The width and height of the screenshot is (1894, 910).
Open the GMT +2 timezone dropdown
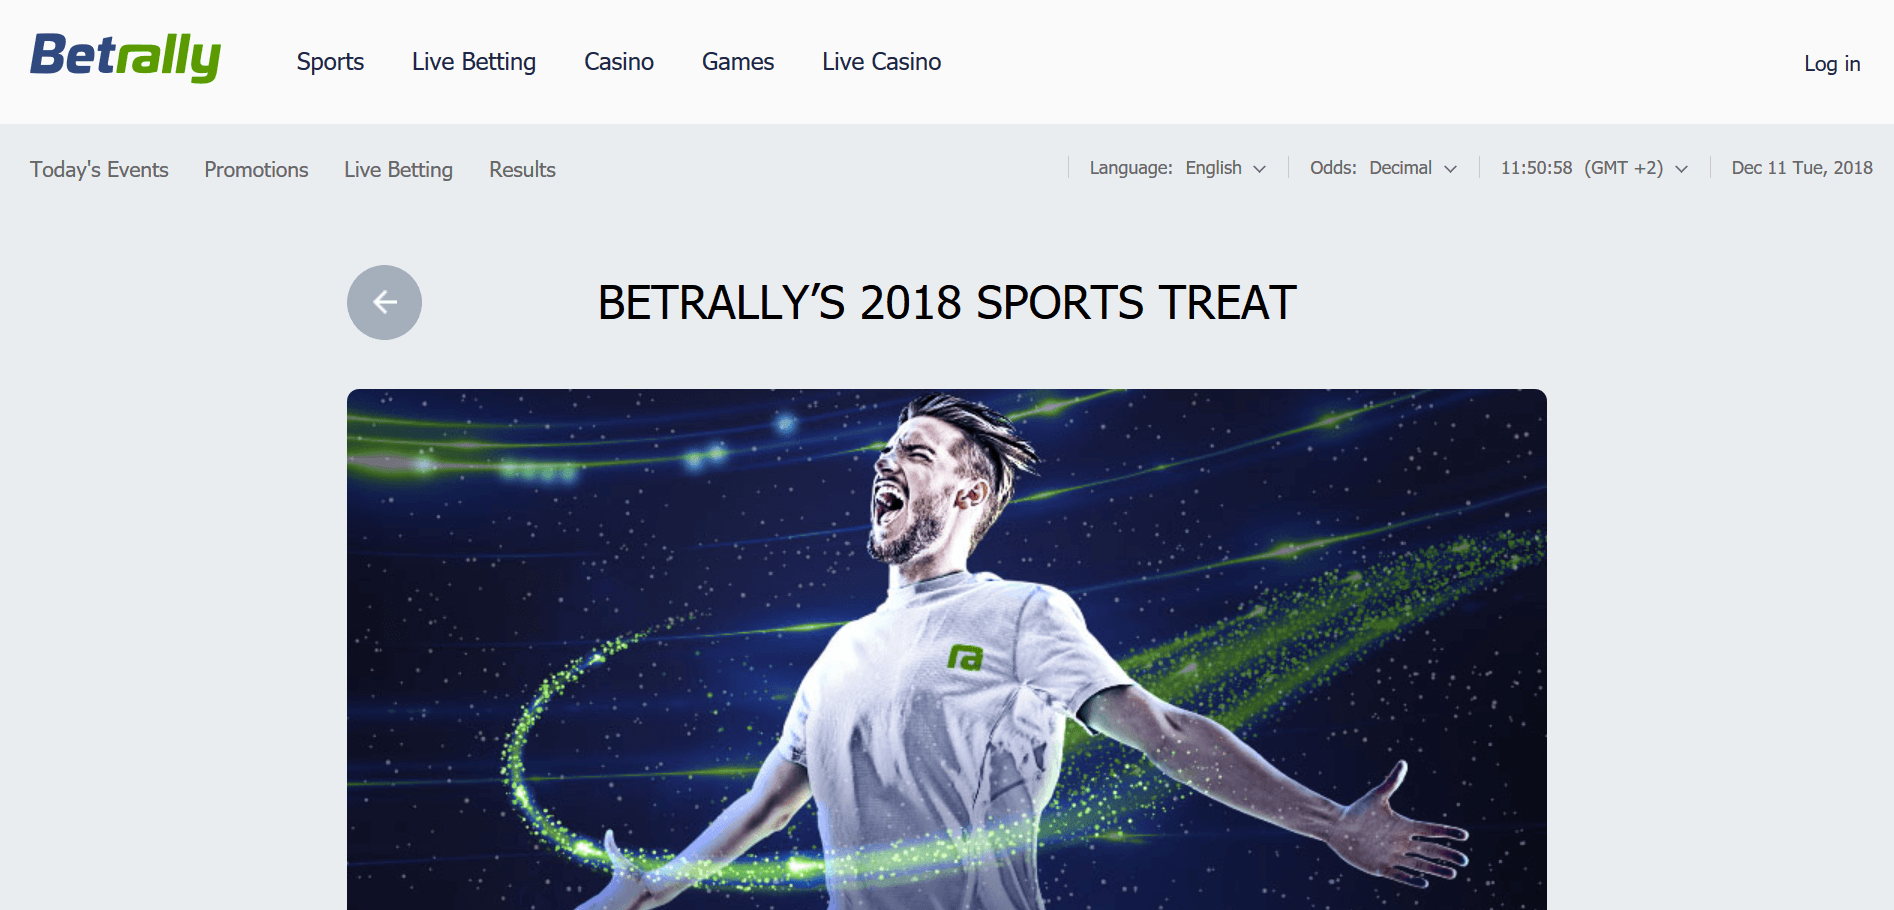pyautogui.click(x=1594, y=168)
